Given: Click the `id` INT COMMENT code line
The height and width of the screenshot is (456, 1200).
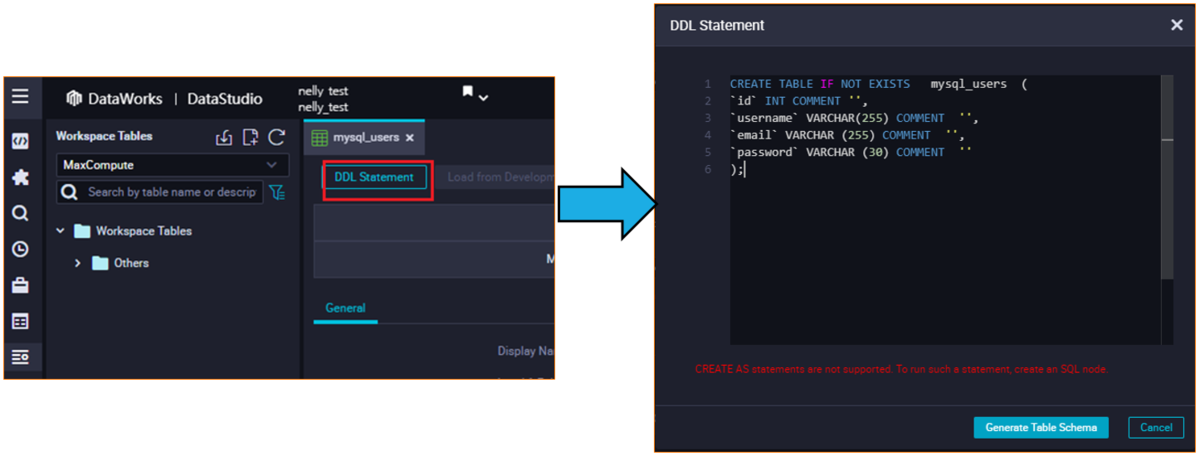Looking at the screenshot, I should pyautogui.click(x=800, y=101).
